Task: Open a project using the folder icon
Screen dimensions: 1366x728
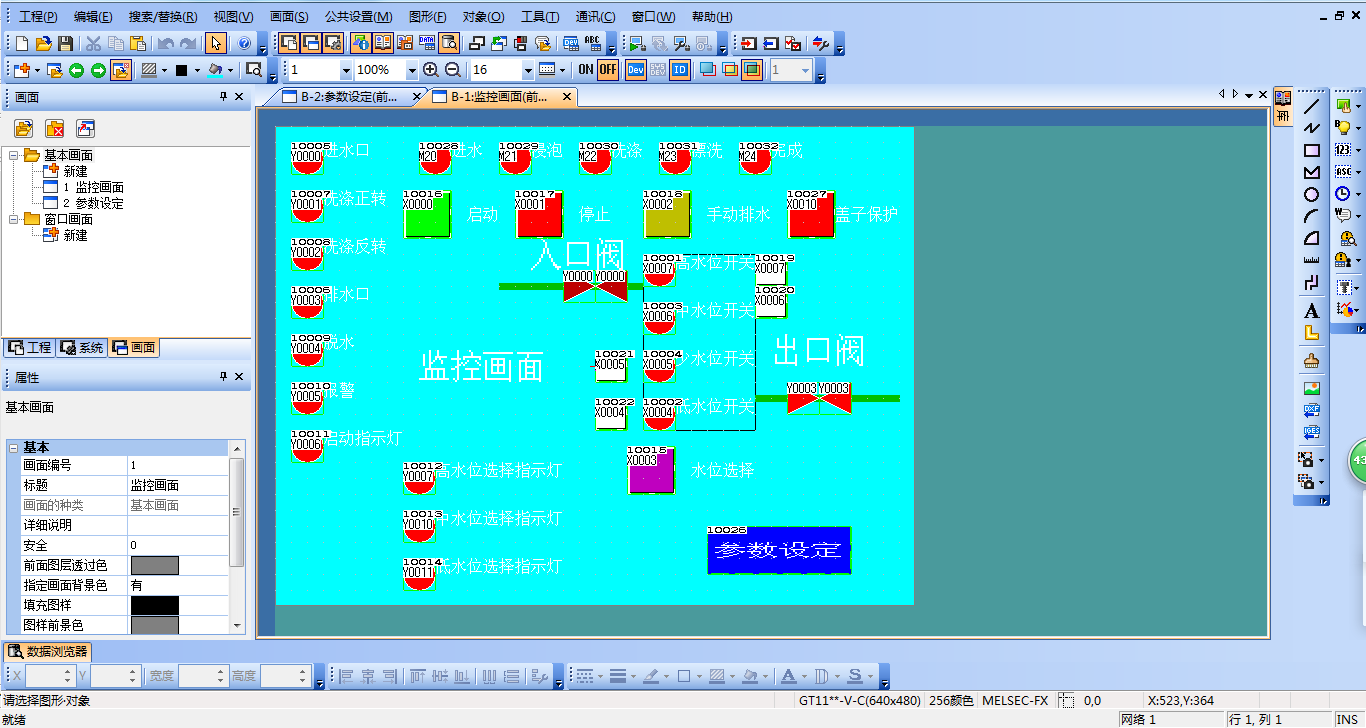Action: (x=43, y=43)
